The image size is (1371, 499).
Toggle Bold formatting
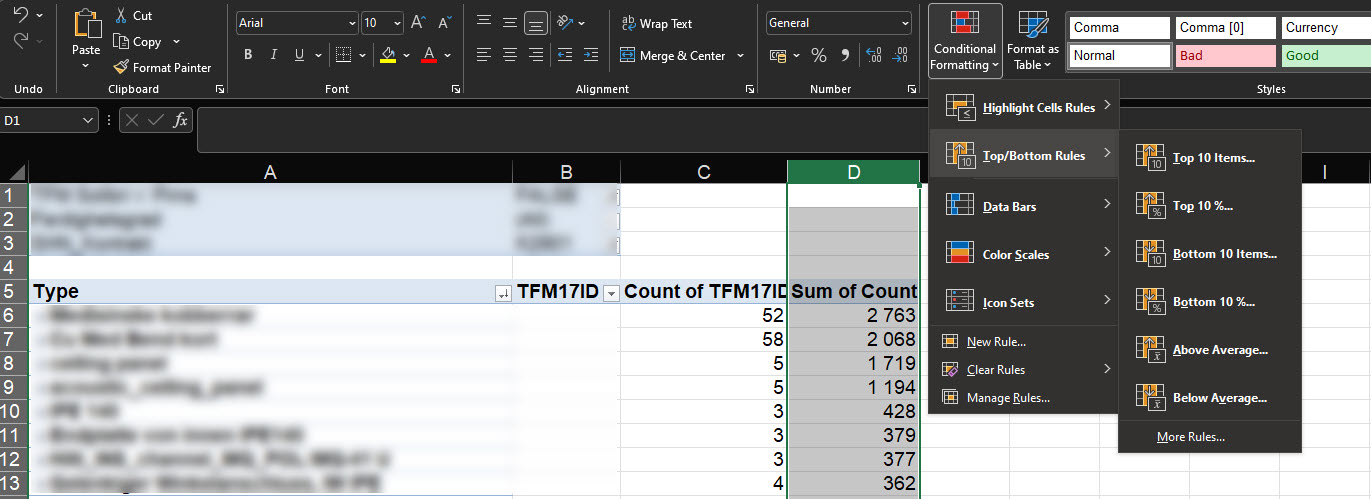248,55
